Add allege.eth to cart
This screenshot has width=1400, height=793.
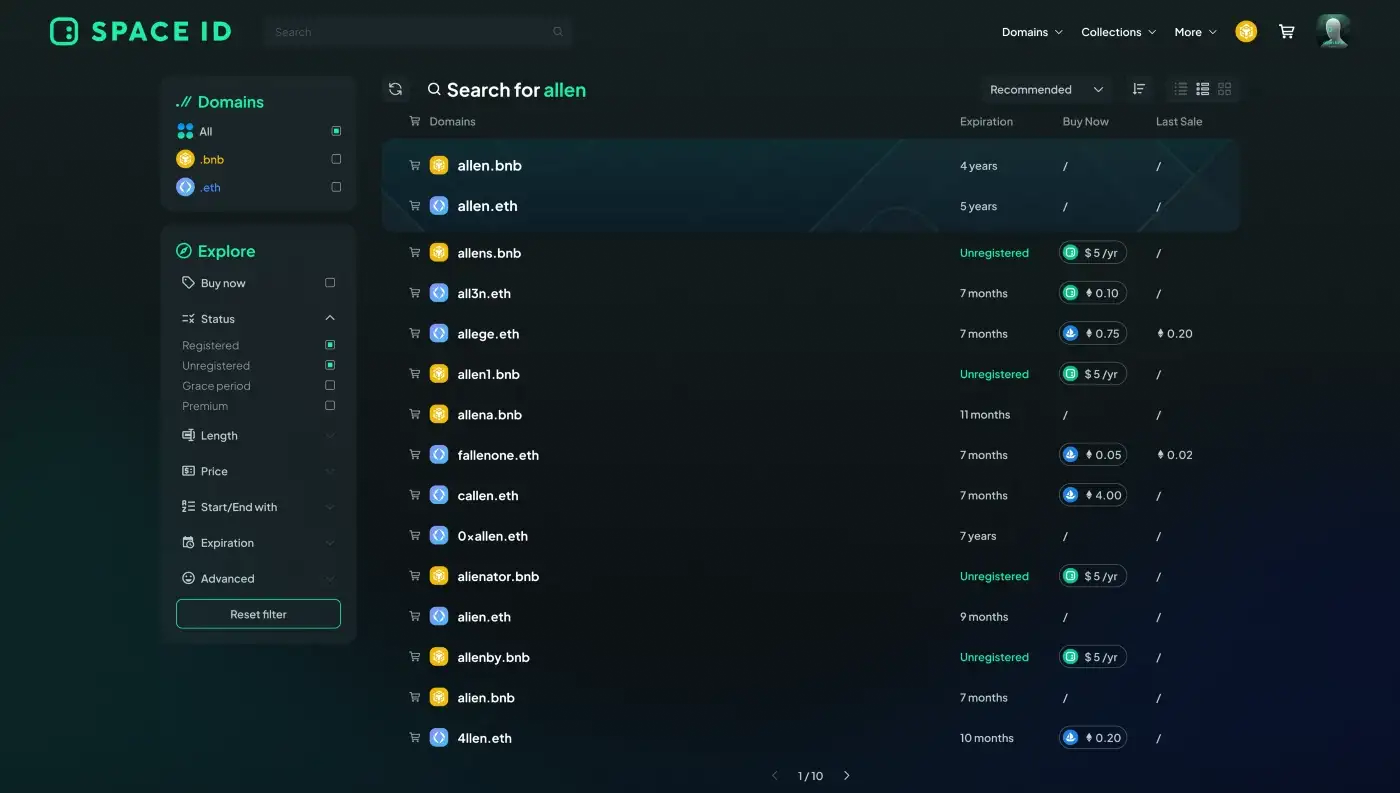[414, 333]
